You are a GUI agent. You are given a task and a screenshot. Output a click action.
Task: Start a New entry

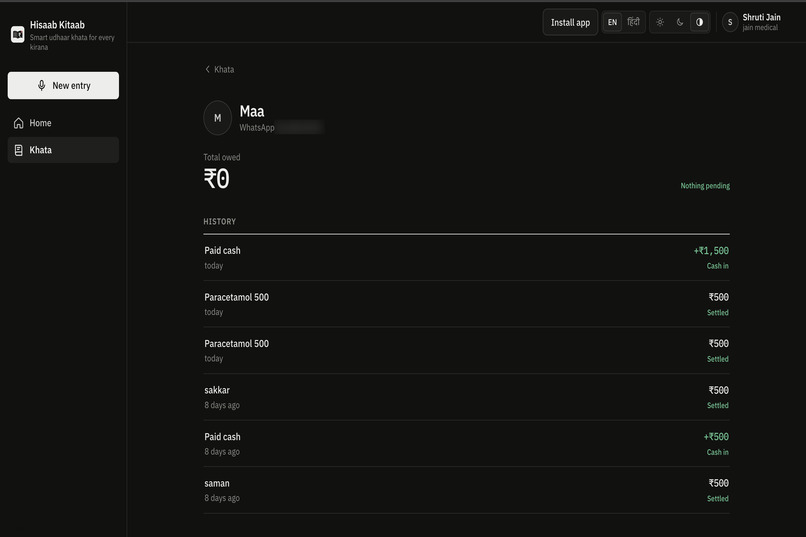point(63,85)
